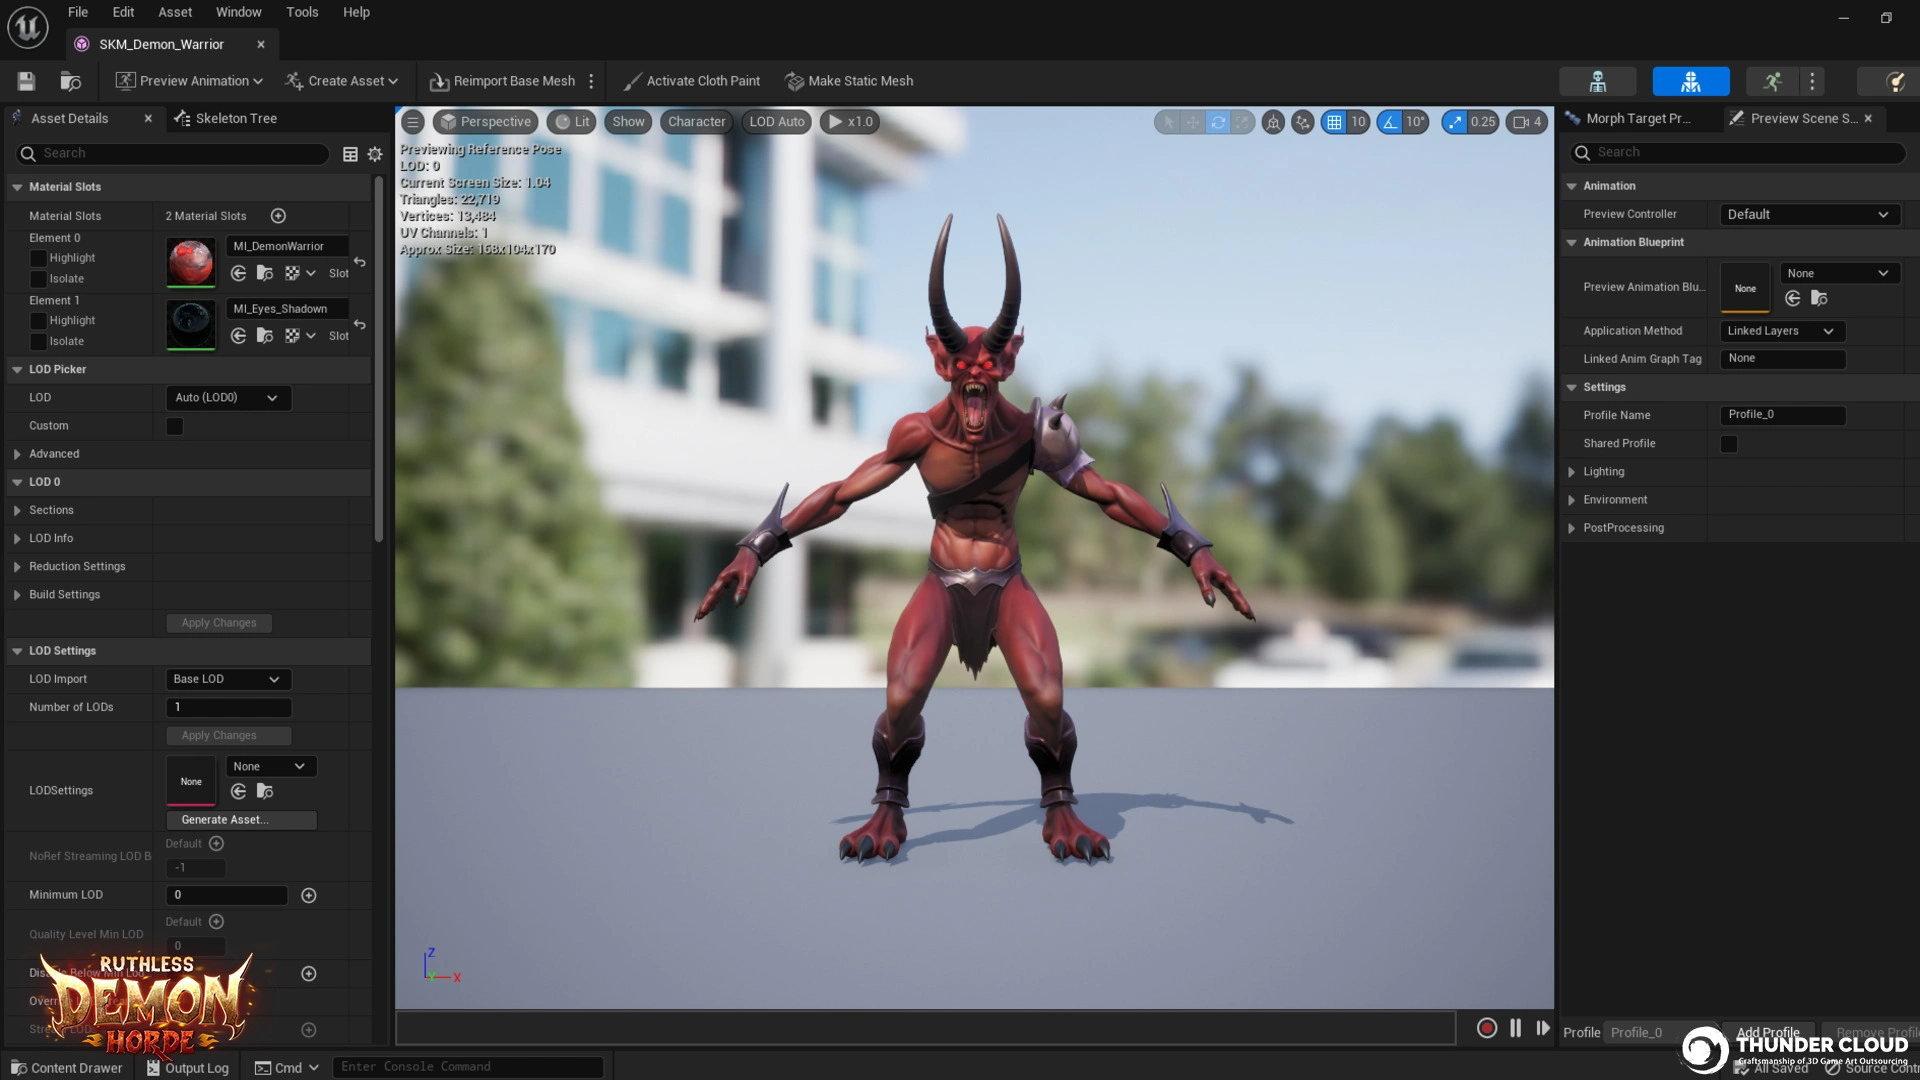Toggle scale snapping in viewport
Screen dimensions: 1920x1080
pyautogui.click(x=1455, y=122)
